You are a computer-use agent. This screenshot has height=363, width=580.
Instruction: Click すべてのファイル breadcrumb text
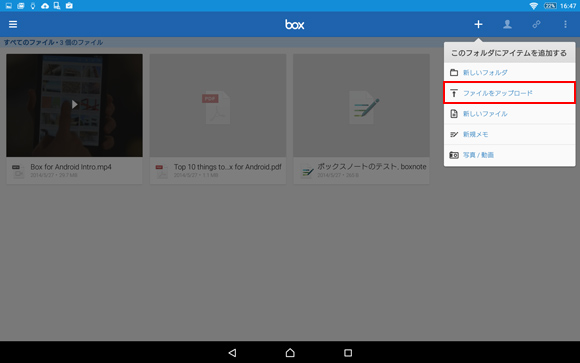click(x=29, y=43)
